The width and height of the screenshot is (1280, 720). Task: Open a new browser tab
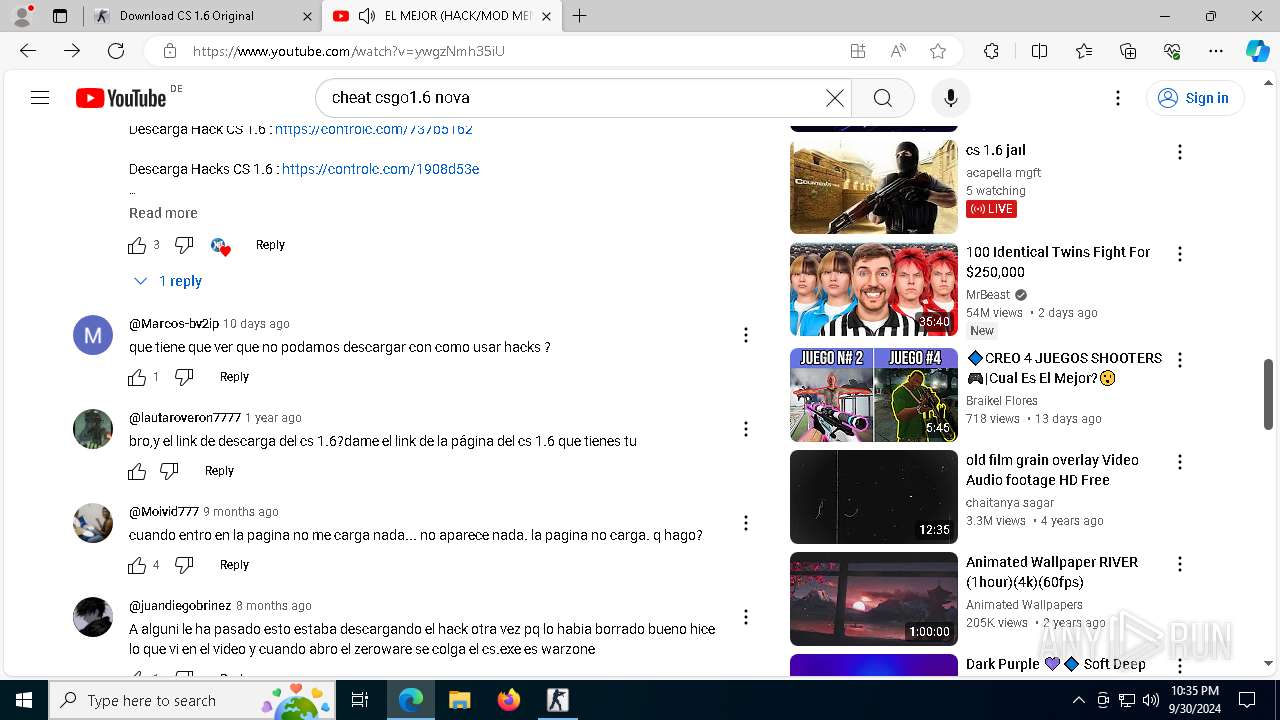[x=579, y=16]
